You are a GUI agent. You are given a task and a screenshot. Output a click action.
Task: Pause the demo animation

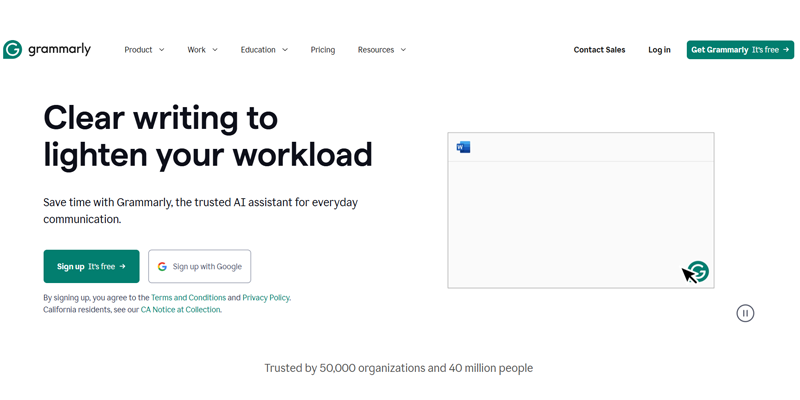pyautogui.click(x=745, y=313)
